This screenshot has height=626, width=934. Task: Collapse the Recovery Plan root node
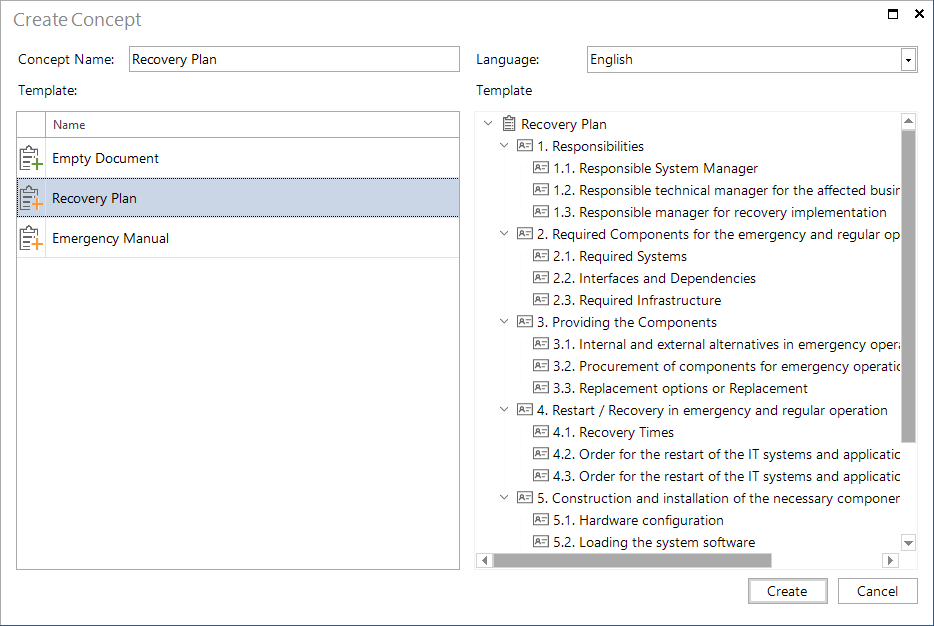(x=488, y=123)
